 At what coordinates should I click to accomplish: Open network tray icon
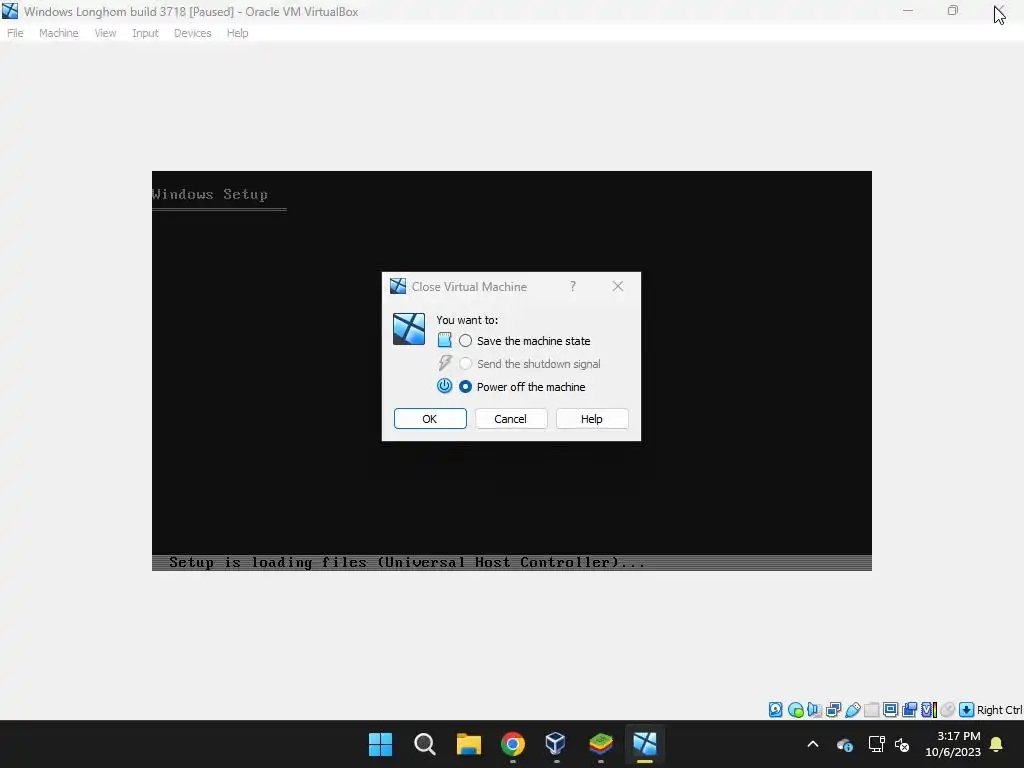point(876,744)
